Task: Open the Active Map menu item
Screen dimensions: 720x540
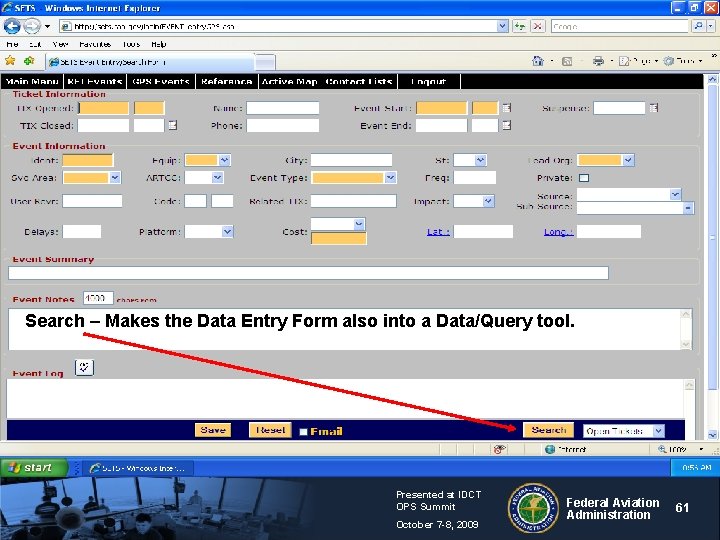Action: coord(289,81)
